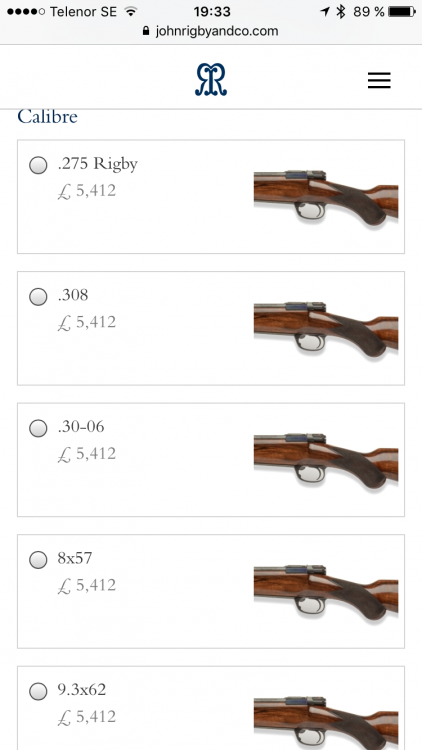Tap the battery indicator icon
422x750 pixels.
(402, 11)
